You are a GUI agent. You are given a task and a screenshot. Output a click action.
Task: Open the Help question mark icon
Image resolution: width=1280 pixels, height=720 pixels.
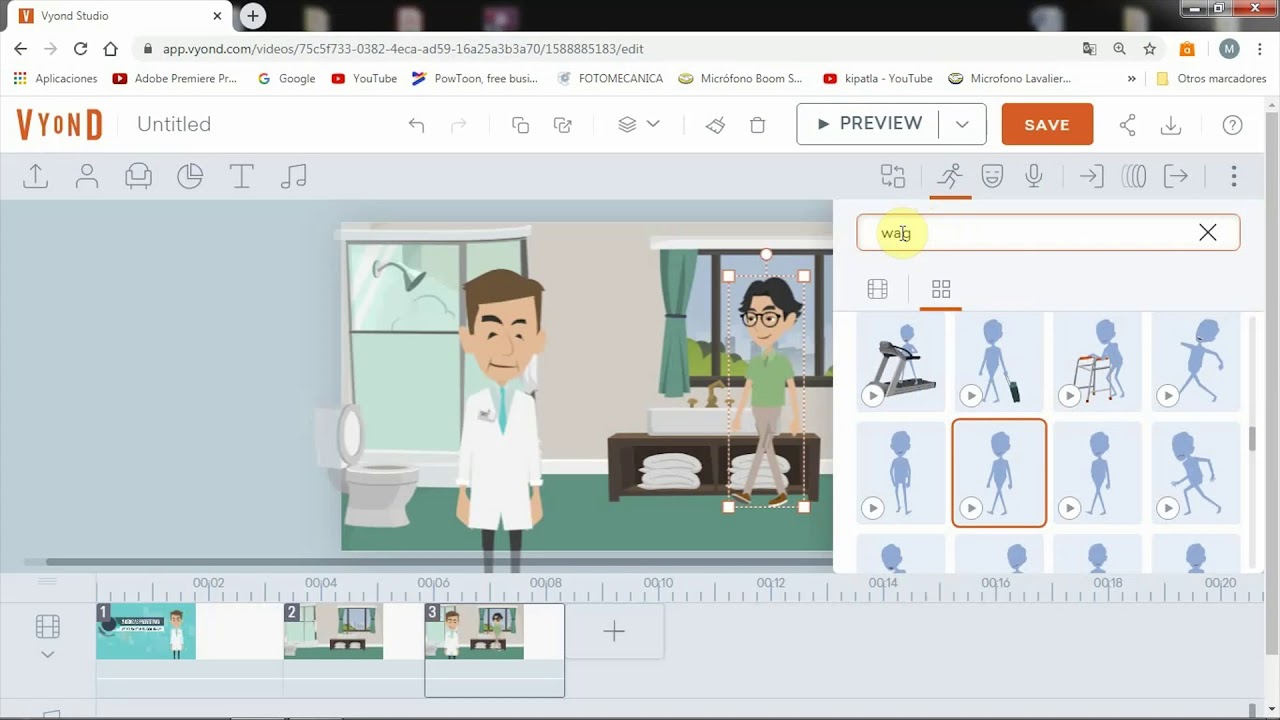pos(1232,125)
